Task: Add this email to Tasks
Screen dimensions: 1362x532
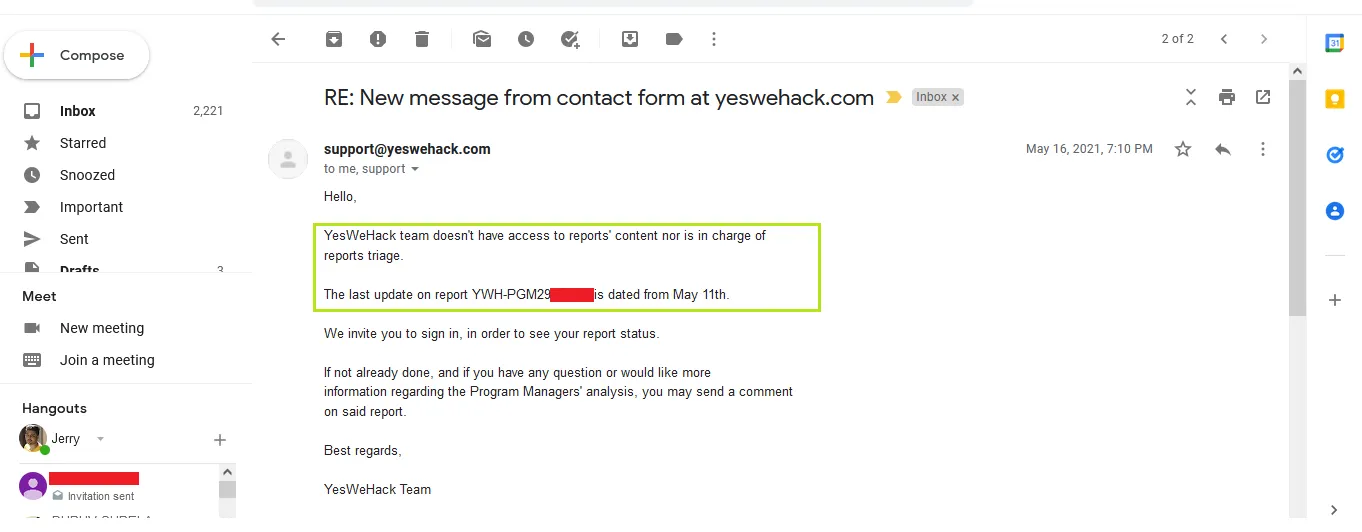Action: click(570, 39)
